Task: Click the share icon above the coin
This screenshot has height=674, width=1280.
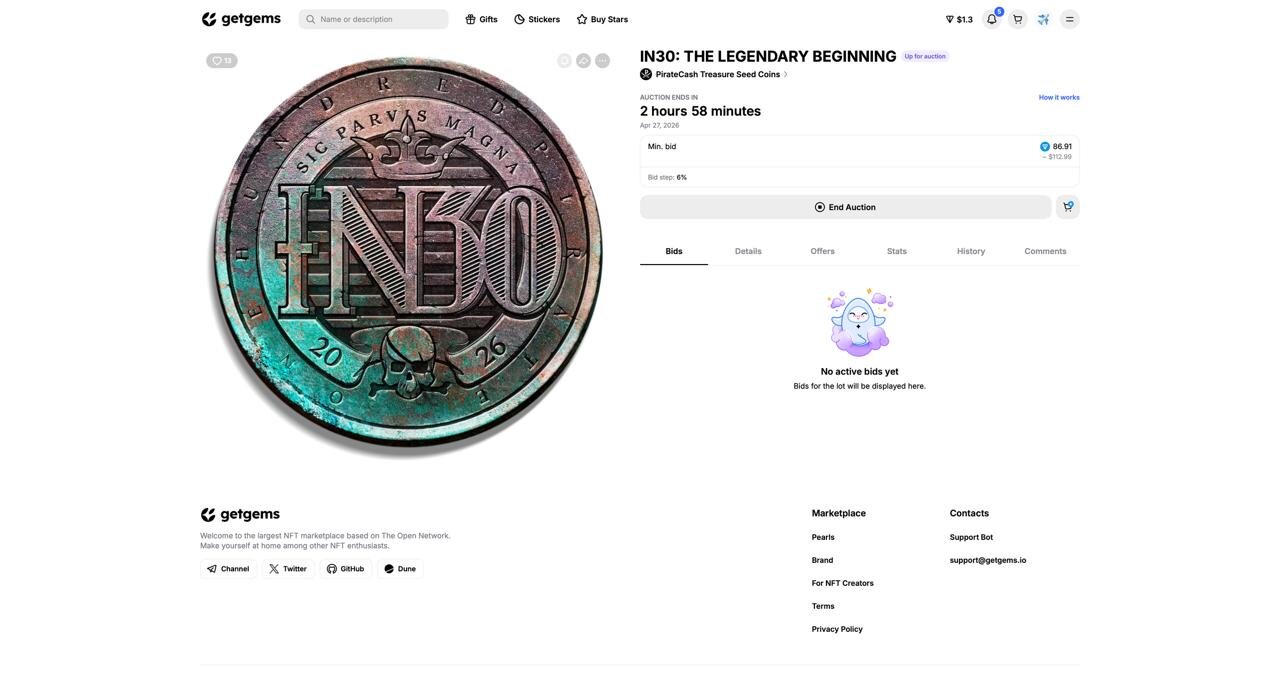Action: pyautogui.click(x=583, y=61)
